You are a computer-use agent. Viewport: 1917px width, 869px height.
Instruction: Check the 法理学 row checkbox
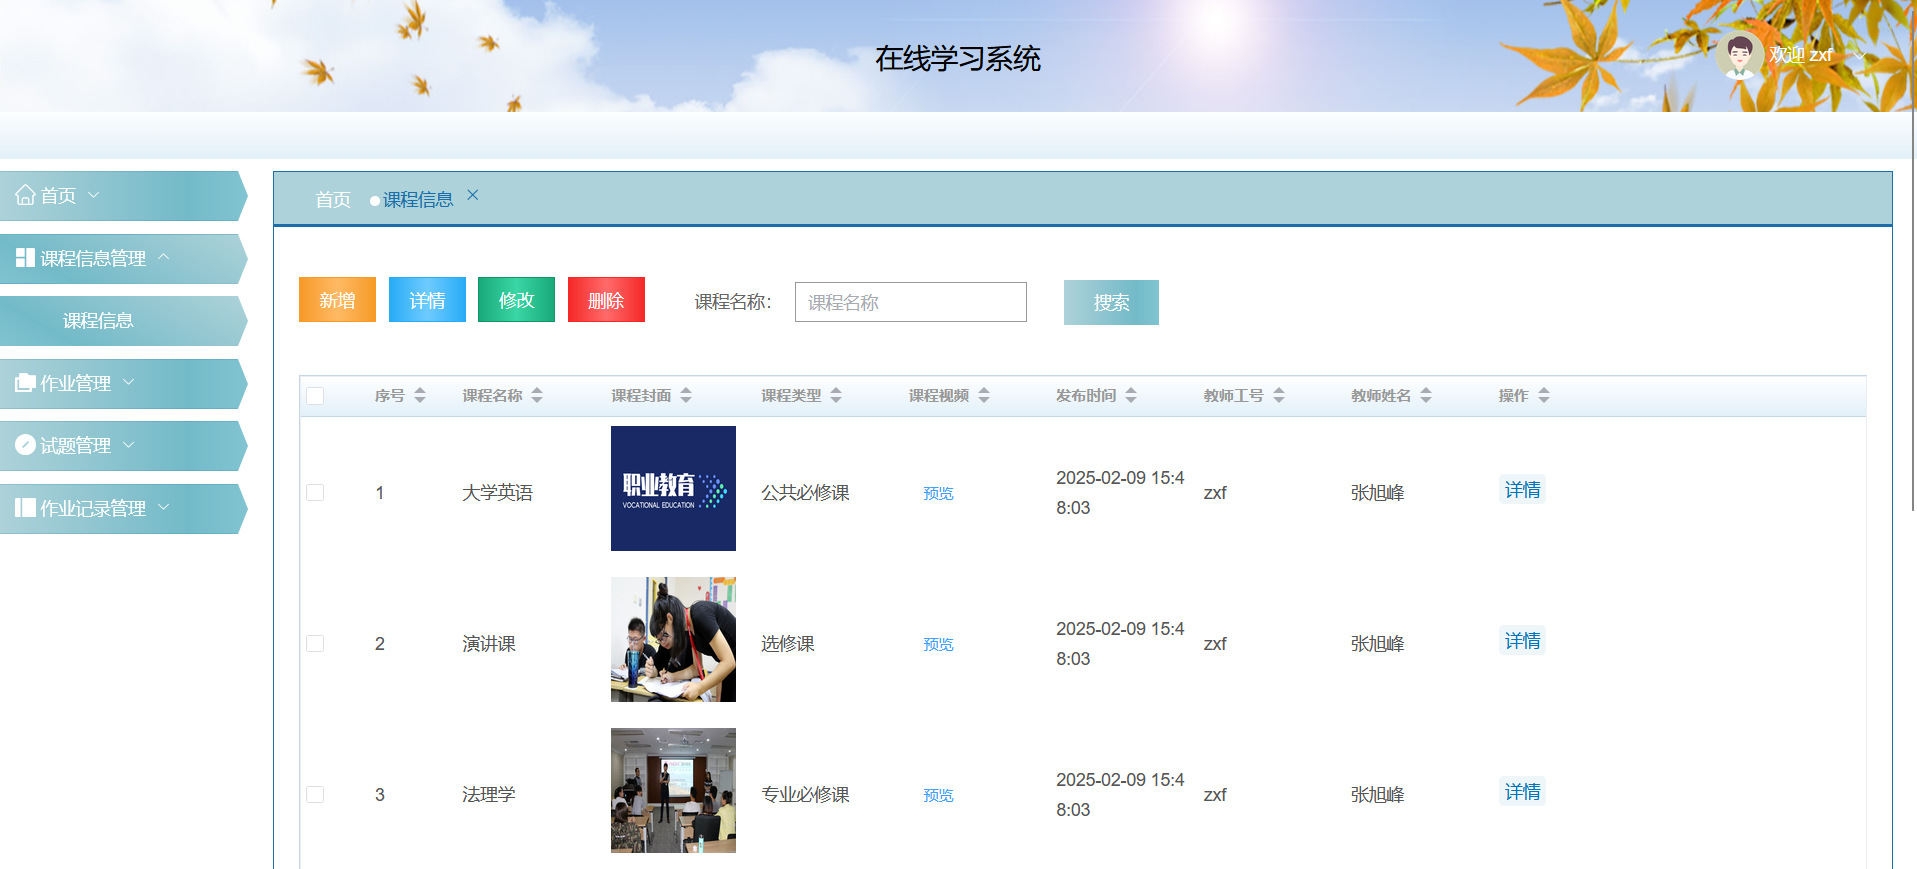315,794
